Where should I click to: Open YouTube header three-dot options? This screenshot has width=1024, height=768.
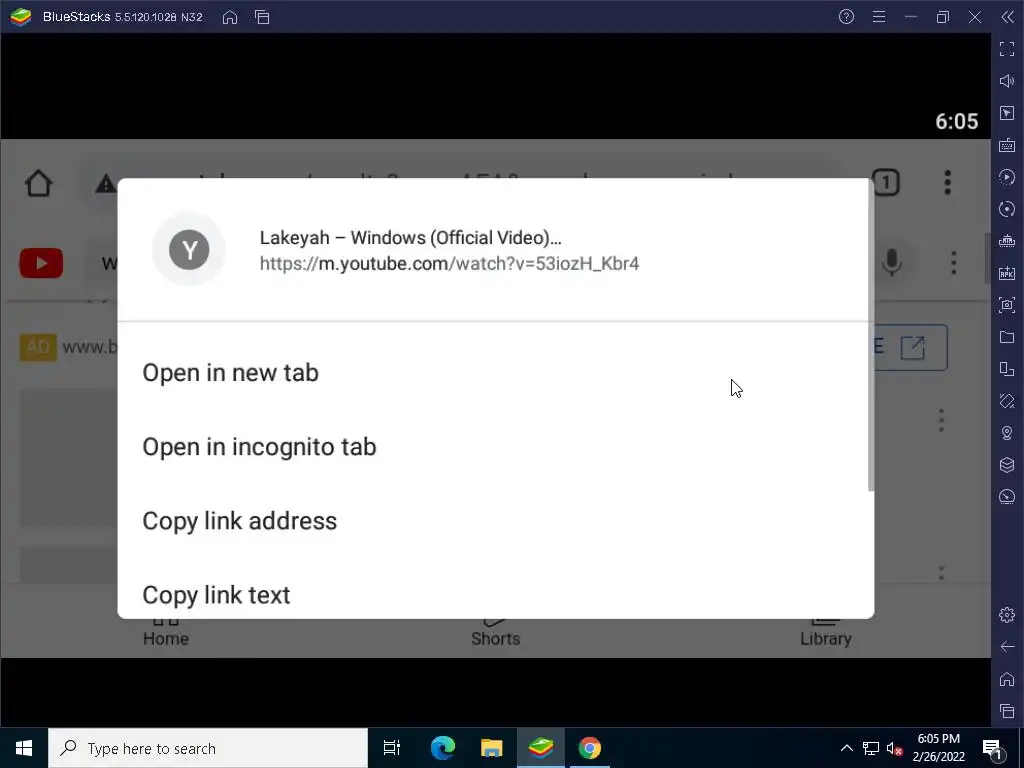pyautogui.click(x=954, y=263)
